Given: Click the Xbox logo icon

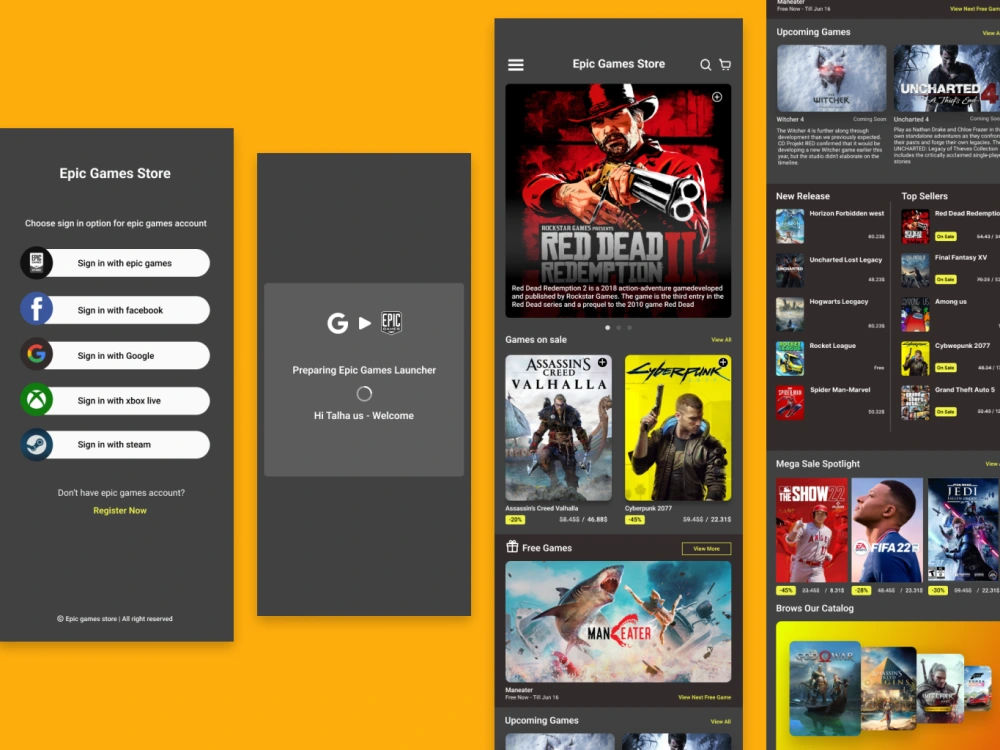Looking at the screenshot, I should pyautogui.click(x=36, y=399).
